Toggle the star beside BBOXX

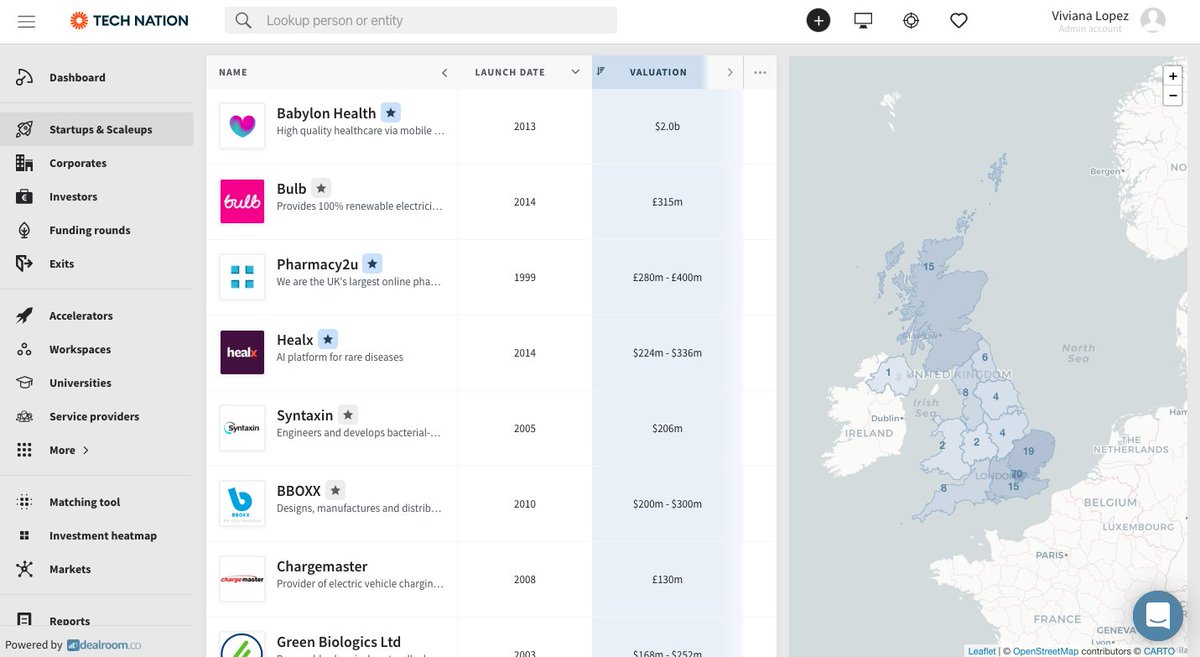pyautogui.click(x=335, y=490)
